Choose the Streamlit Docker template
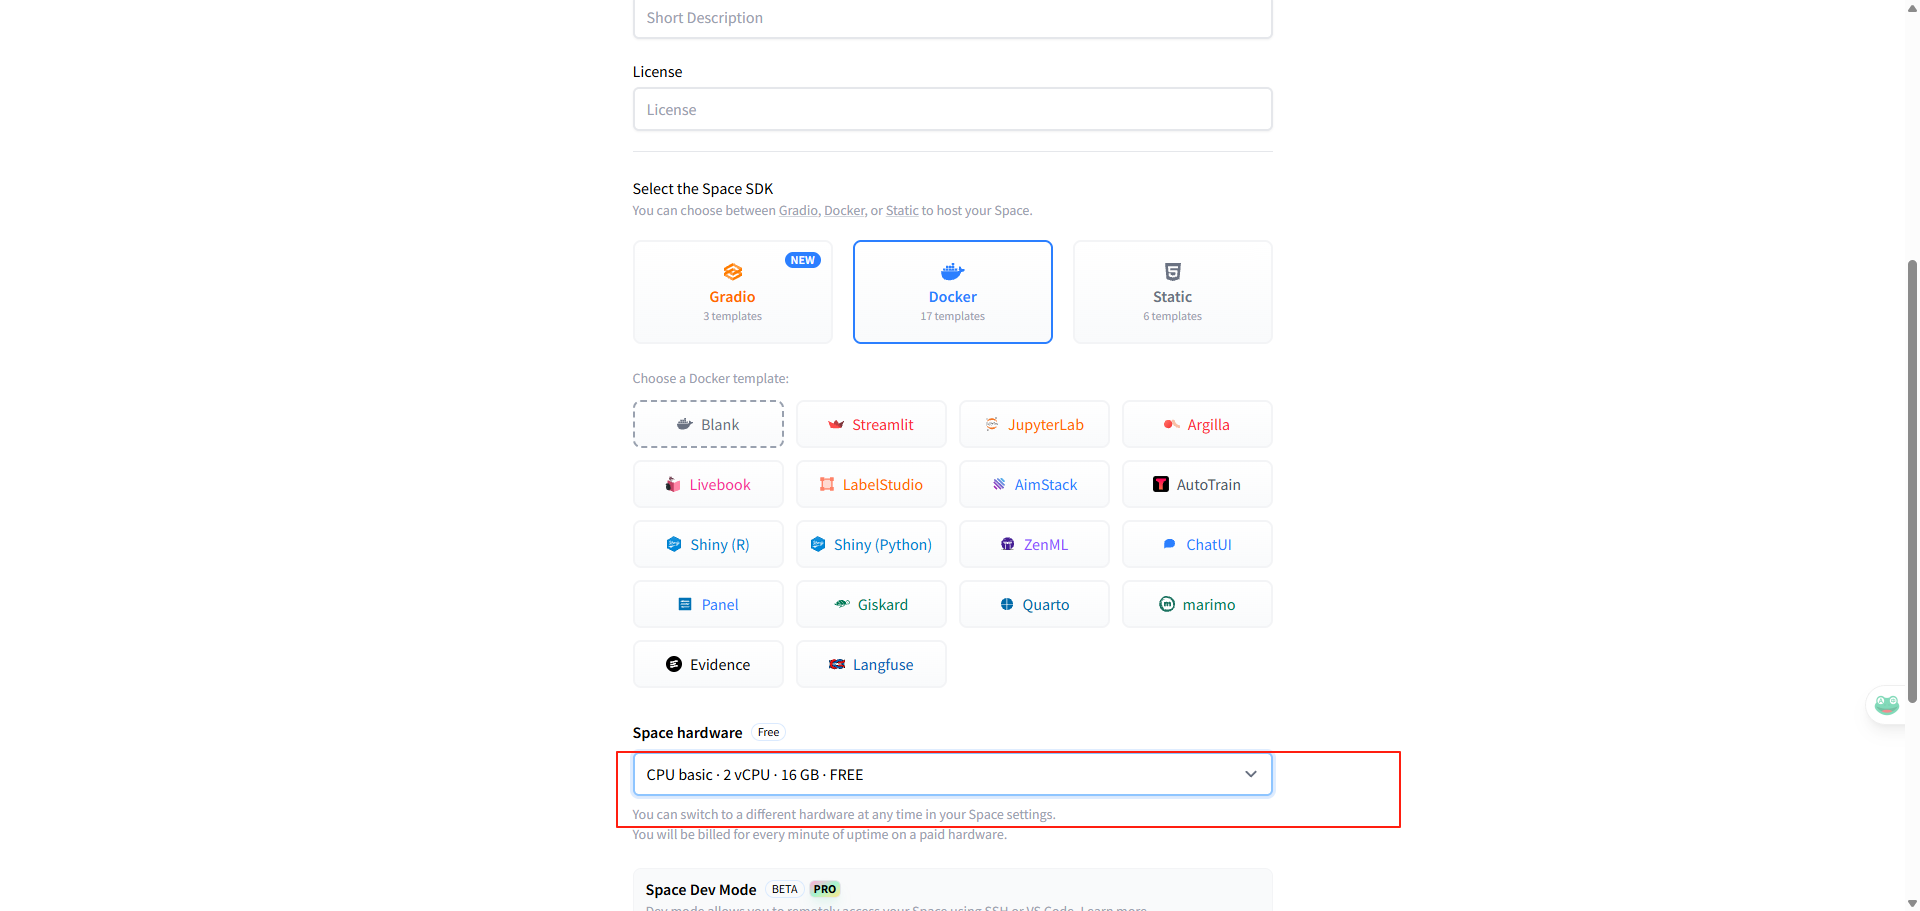Viewport: 1920px width, 911px height. (x=871, y=425)
